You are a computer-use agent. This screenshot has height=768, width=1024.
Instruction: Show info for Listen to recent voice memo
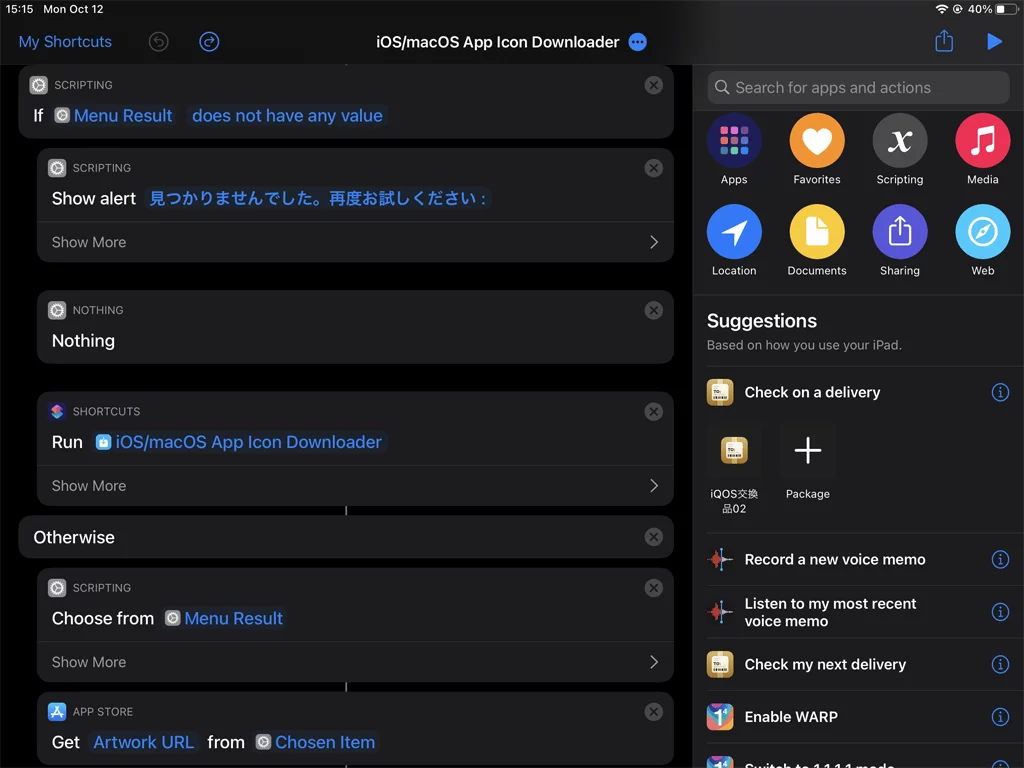[x=1000, y=612]
